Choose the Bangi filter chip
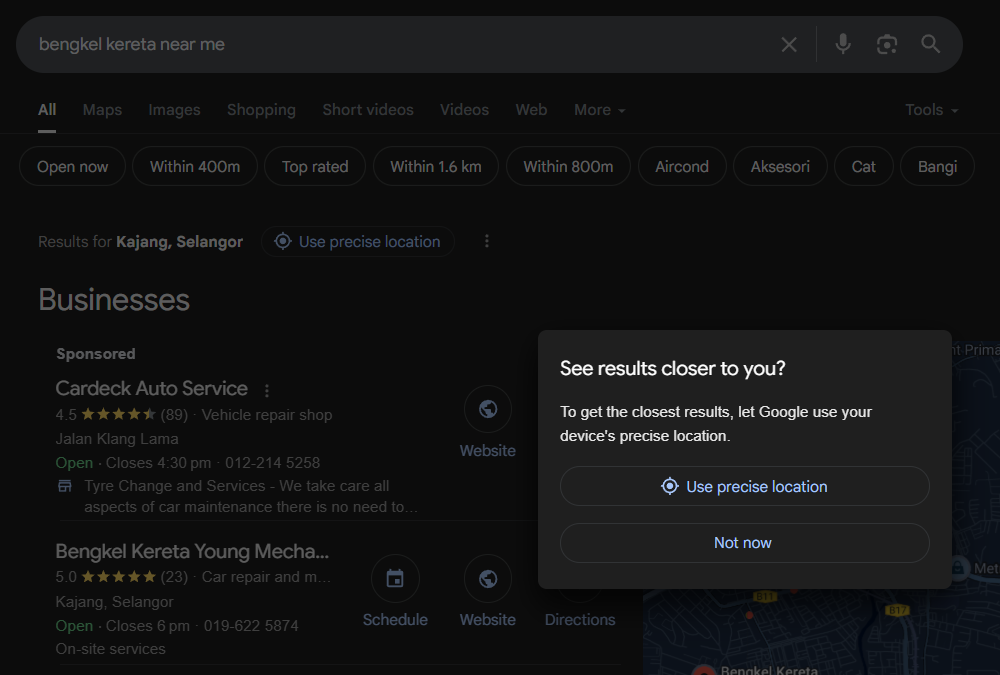 tap(938, 167)
